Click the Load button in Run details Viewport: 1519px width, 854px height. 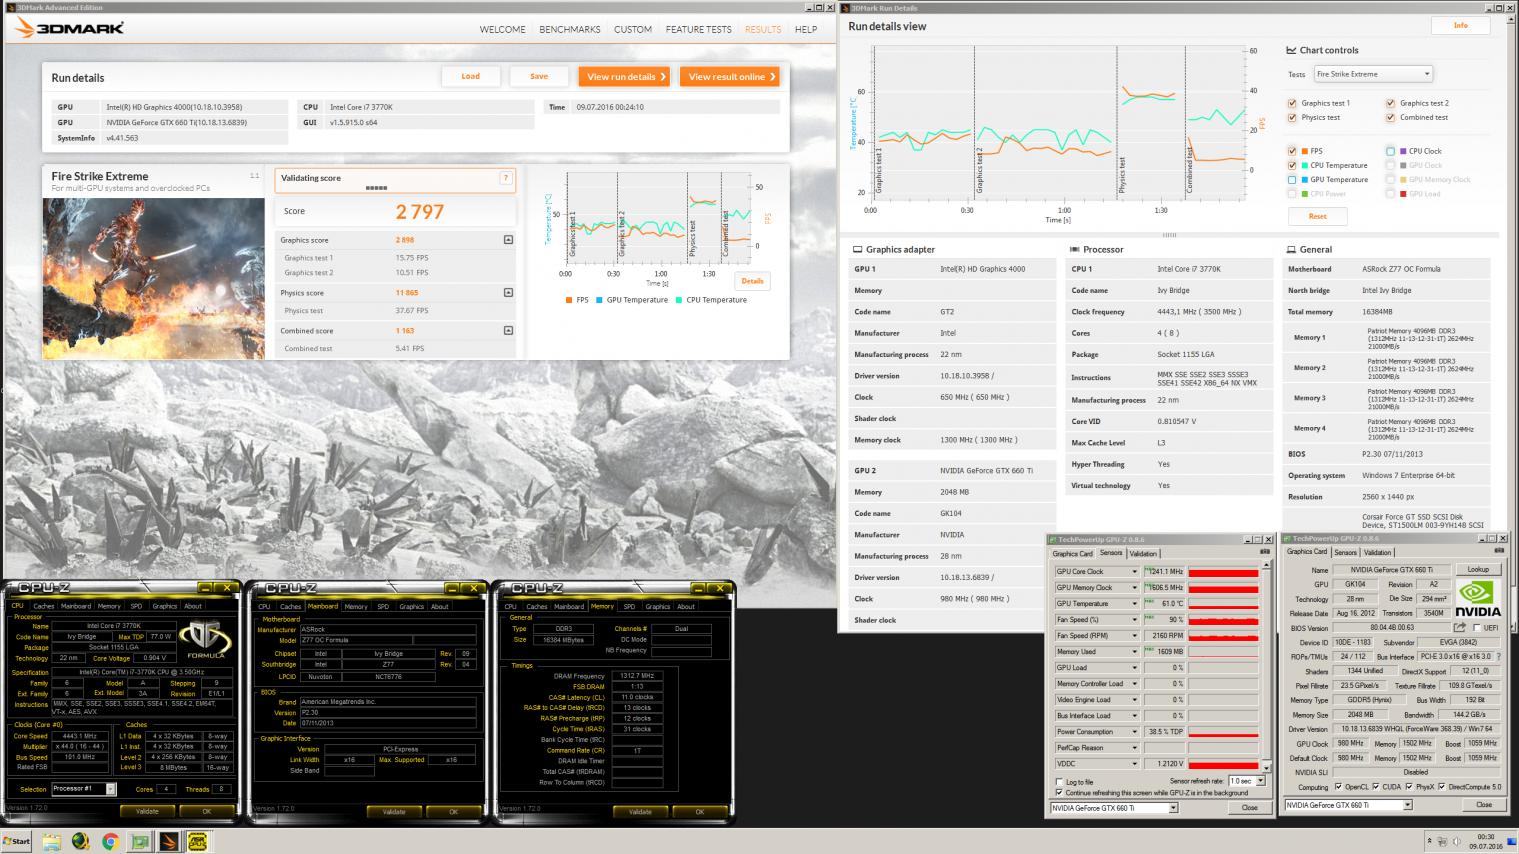click(x=470, y=76)
